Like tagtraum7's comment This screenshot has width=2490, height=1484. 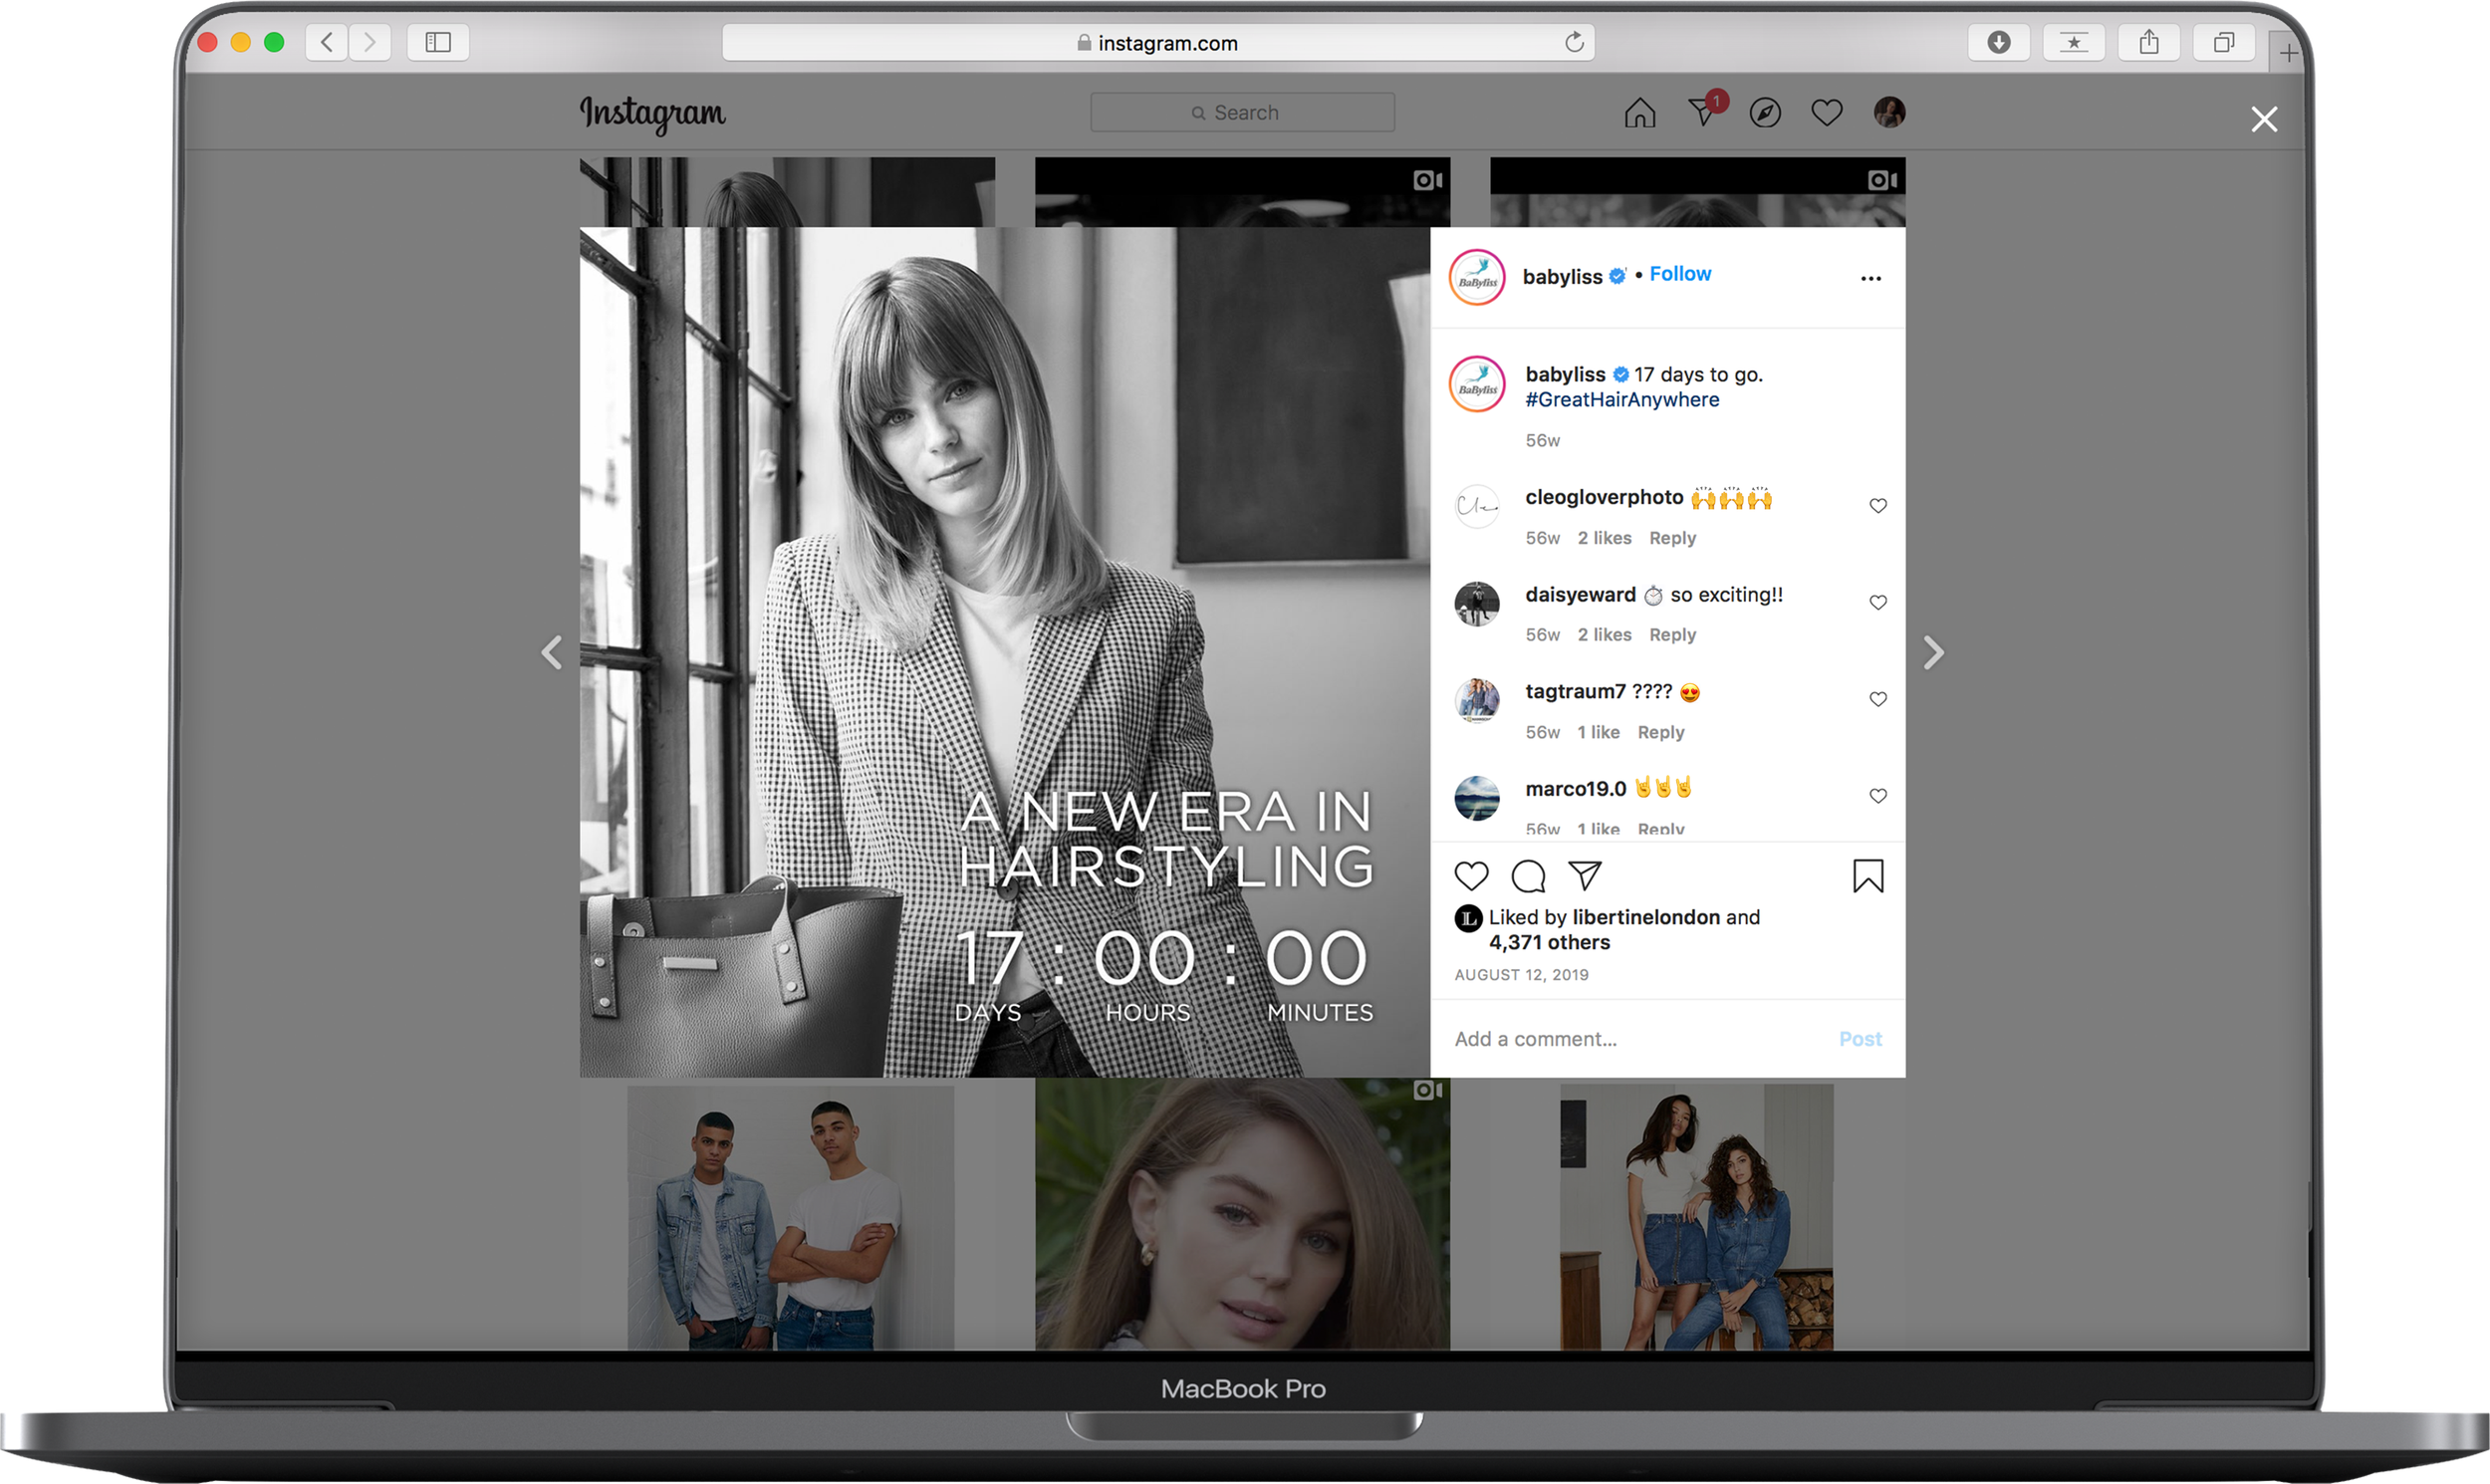[x=1877, y=700]
